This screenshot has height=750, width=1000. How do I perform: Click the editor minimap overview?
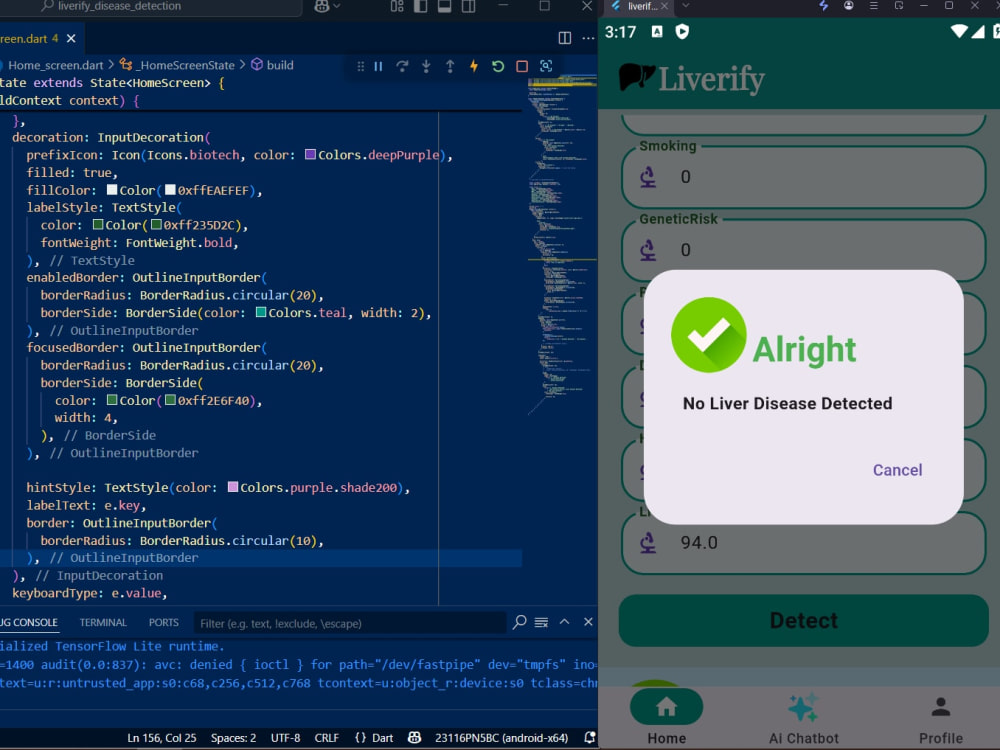click(x=561, y=246)
